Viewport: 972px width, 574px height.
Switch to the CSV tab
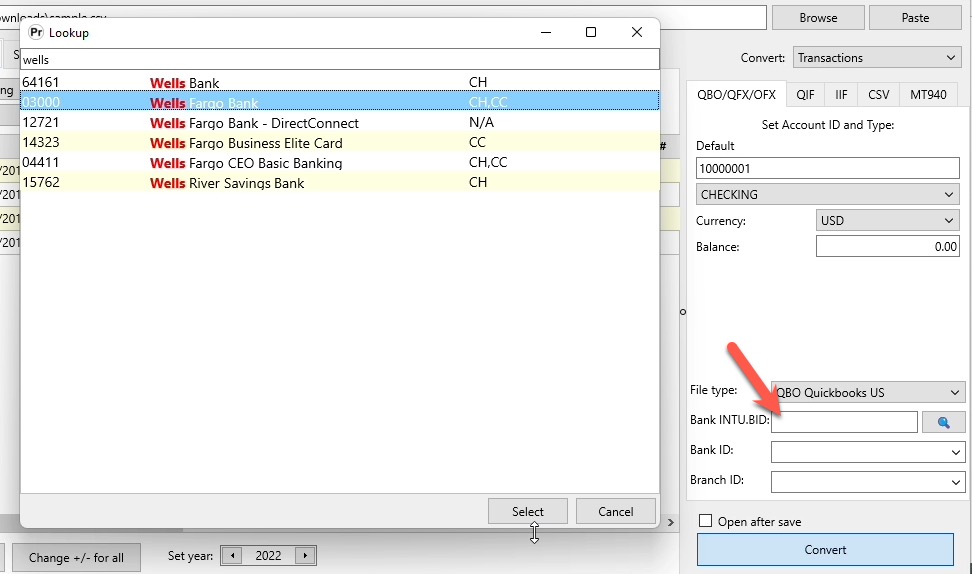(x=878, y=94)
